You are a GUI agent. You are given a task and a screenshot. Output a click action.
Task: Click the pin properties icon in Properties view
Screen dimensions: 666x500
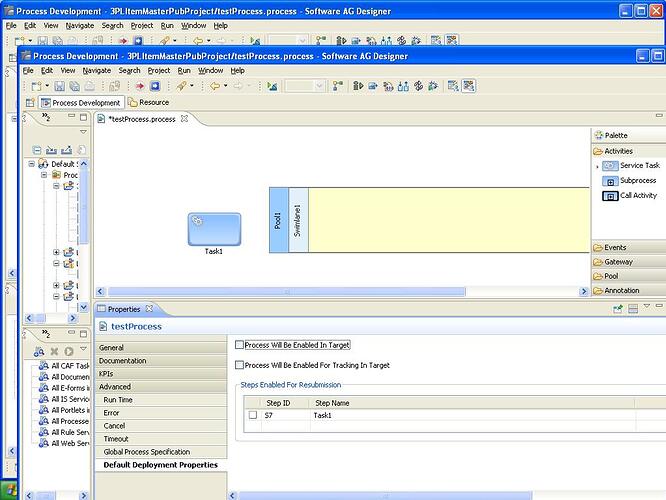(x=618, y=309)
